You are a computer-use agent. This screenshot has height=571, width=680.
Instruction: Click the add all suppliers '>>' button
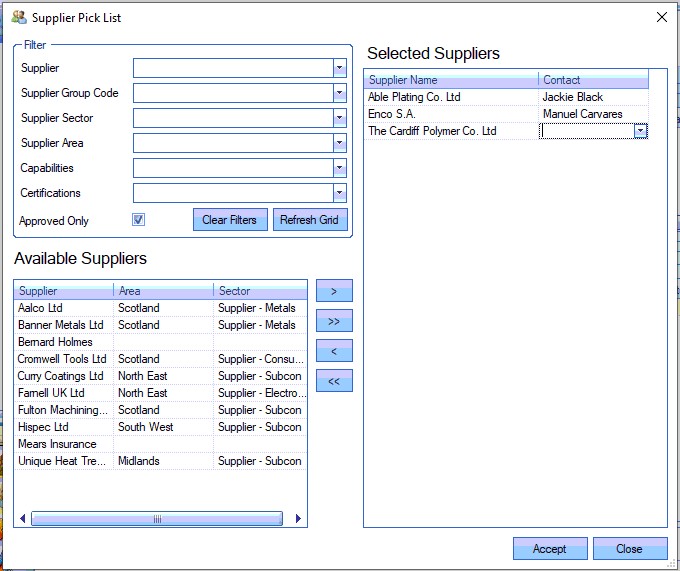click(334, 321)
